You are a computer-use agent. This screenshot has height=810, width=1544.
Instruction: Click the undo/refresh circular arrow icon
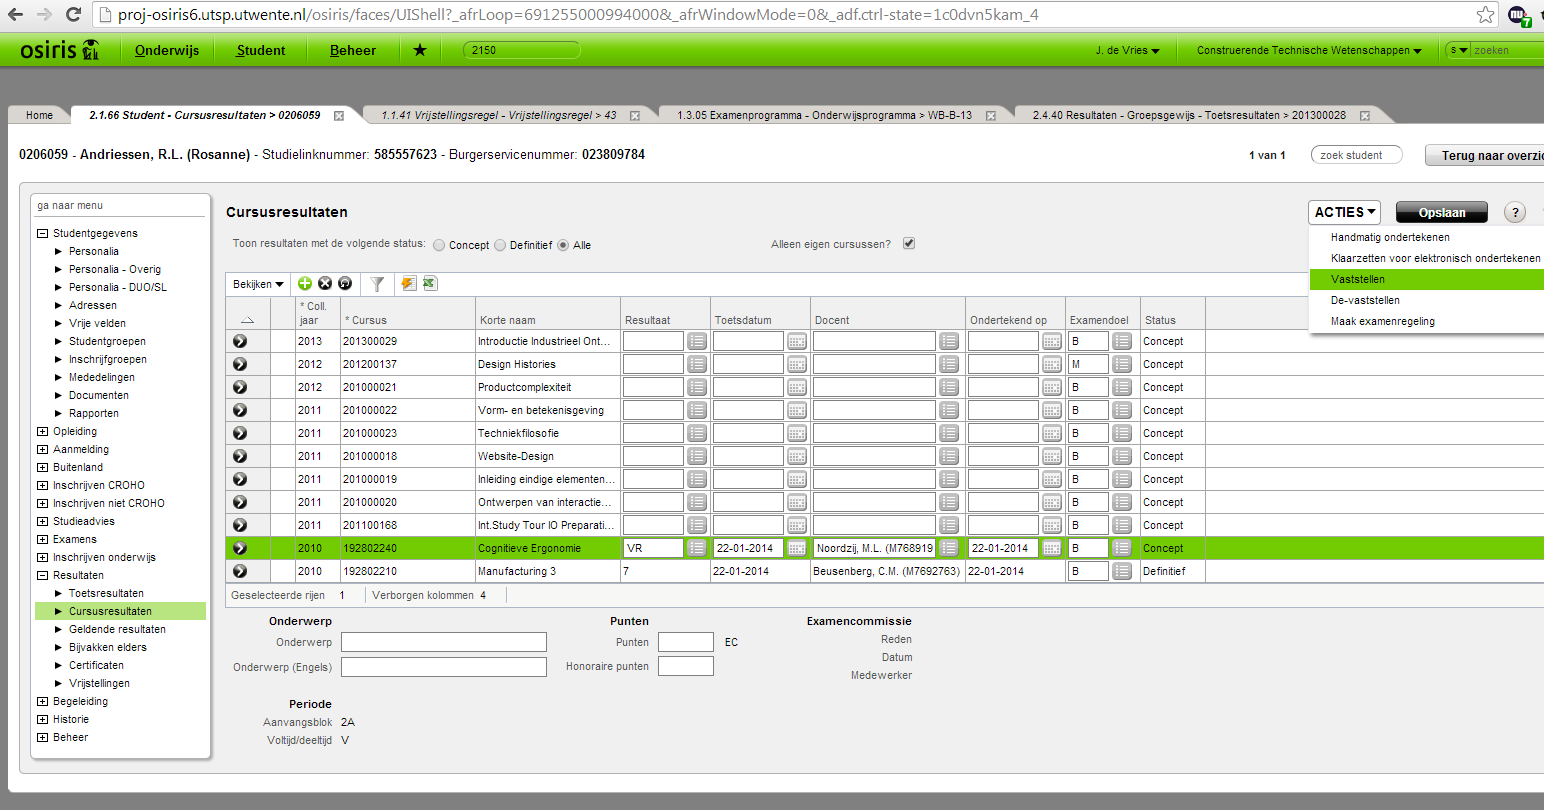click(345, 284)
